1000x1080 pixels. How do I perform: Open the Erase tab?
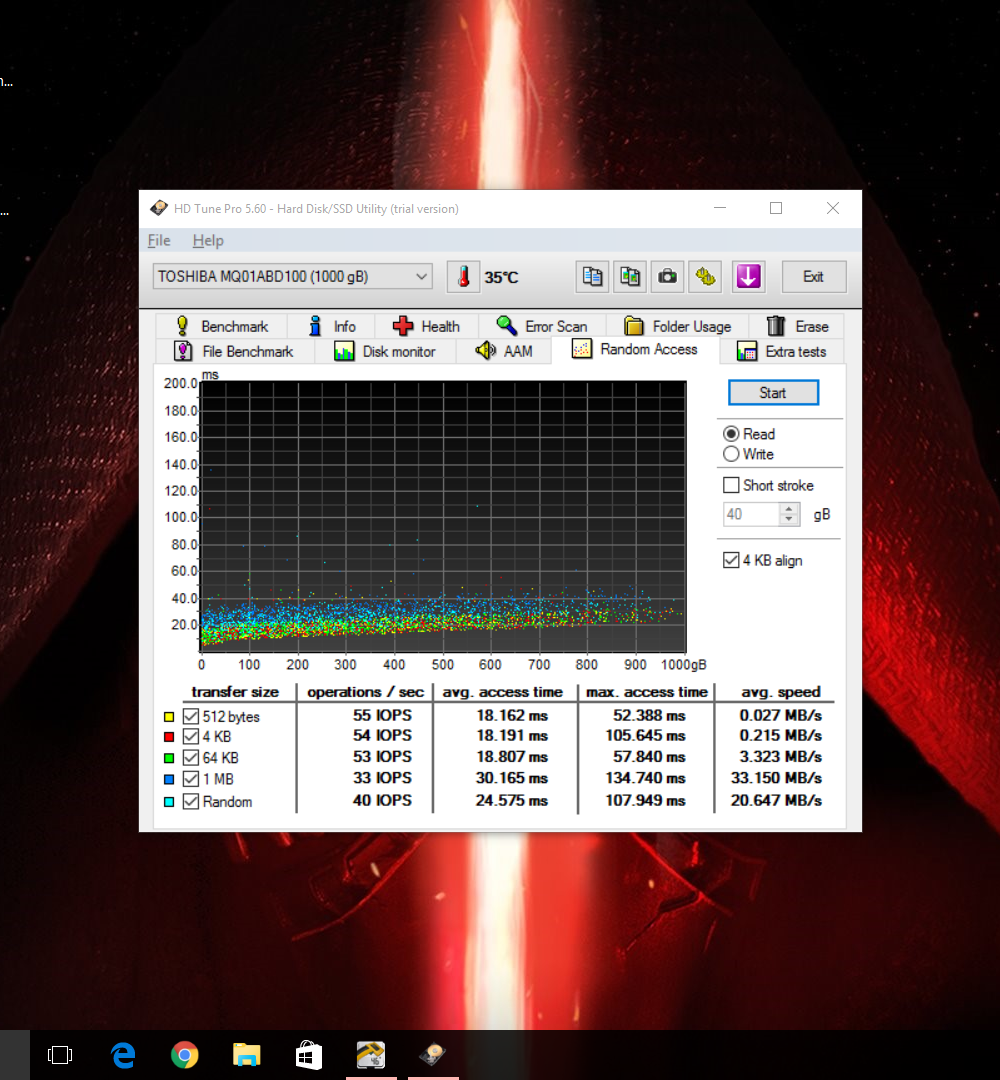point(798,326)
